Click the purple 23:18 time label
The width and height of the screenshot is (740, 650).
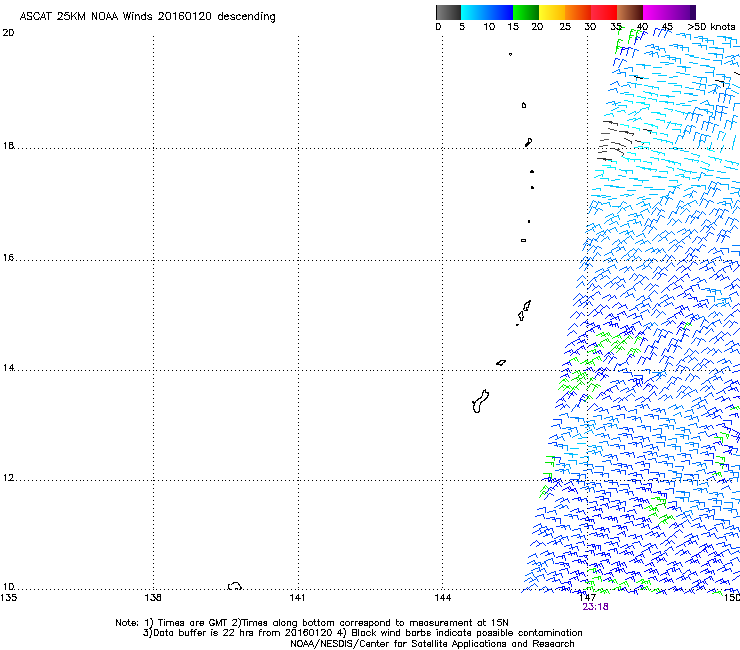coord(595,607)
